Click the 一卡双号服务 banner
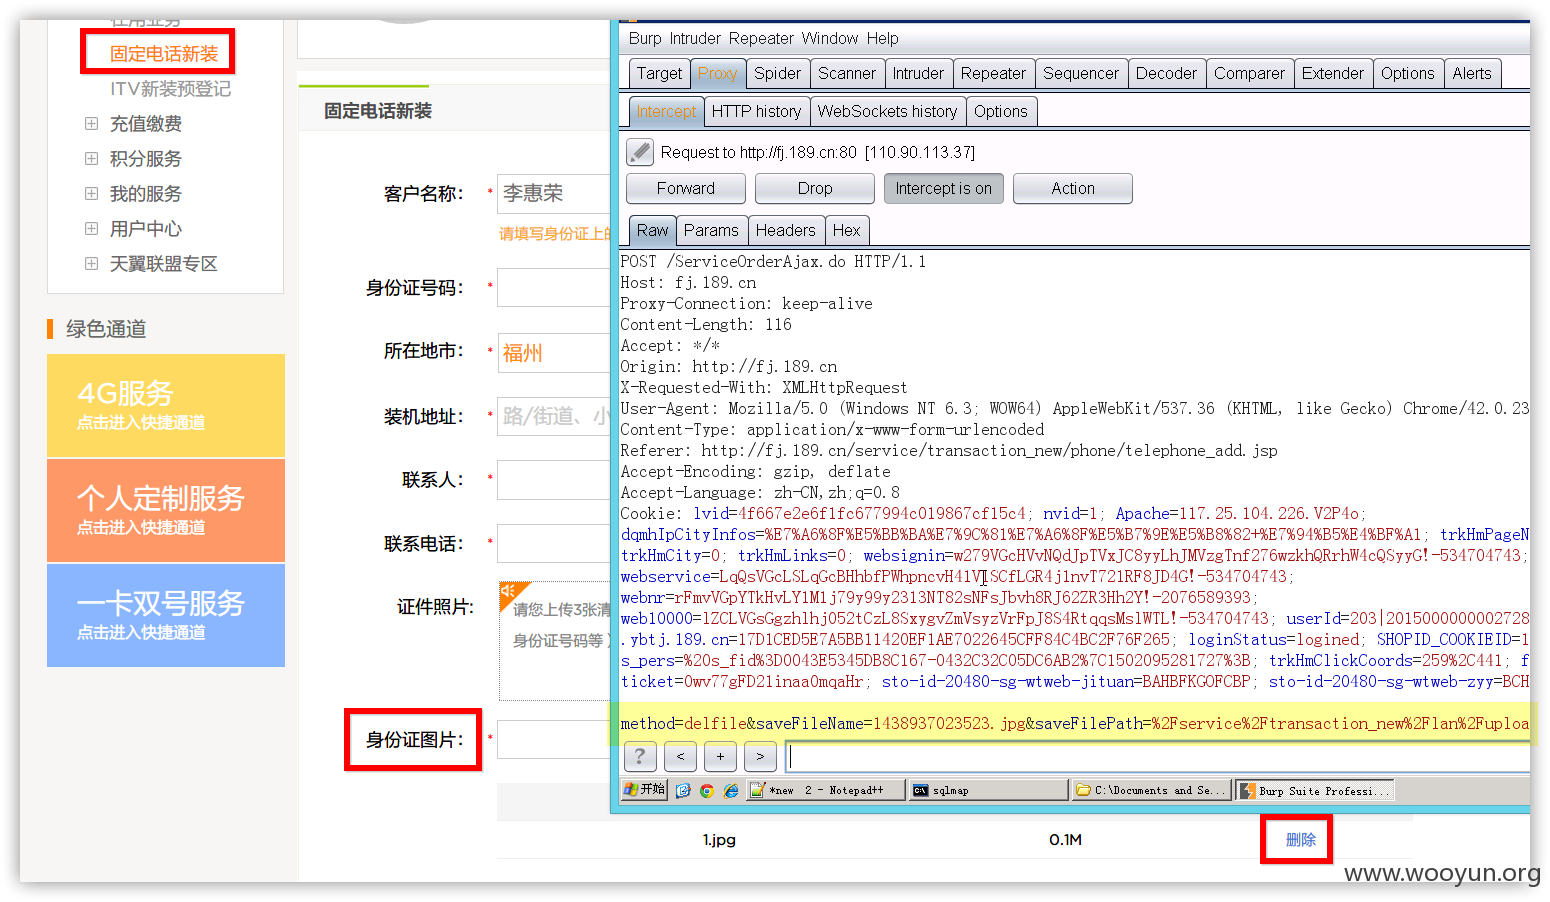Screen dimensions: 1550x902 (166, 615)
